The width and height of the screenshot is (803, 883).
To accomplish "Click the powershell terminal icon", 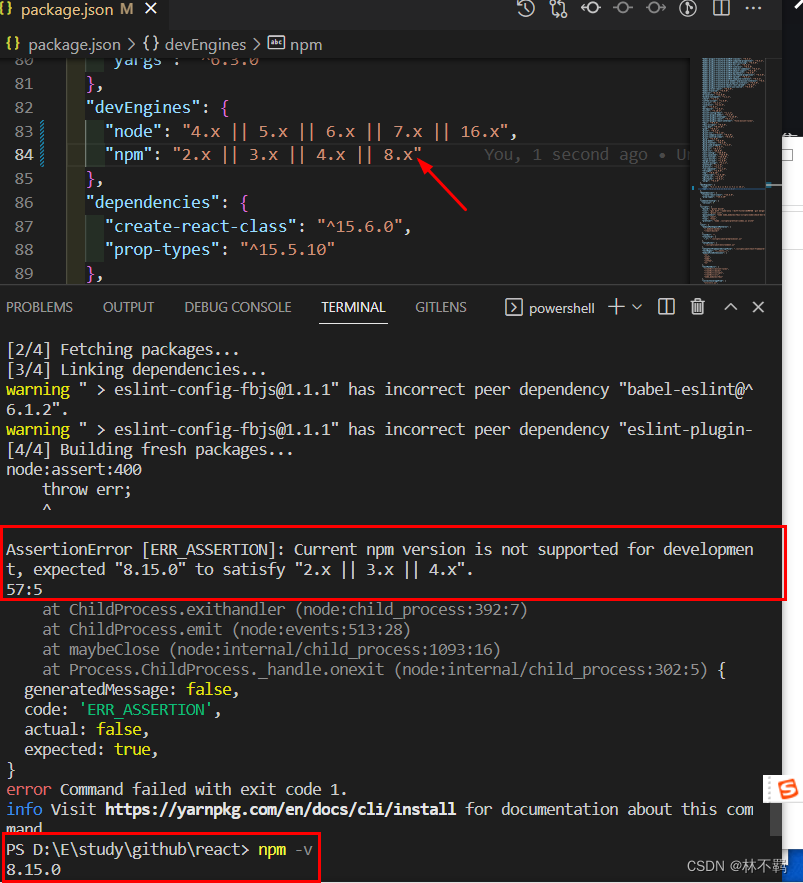I will click(x=514, y=307).
